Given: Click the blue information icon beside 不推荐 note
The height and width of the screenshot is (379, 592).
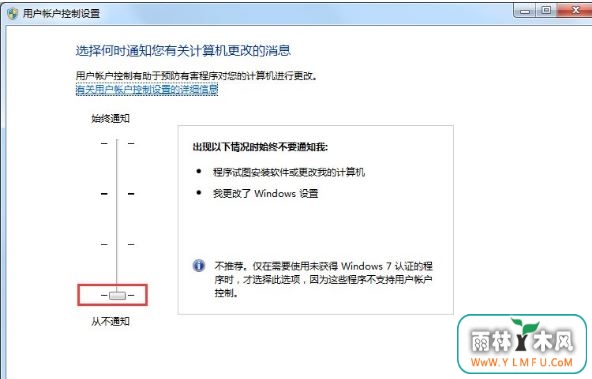Looking at the screenshot, I should tap(199, 266).
